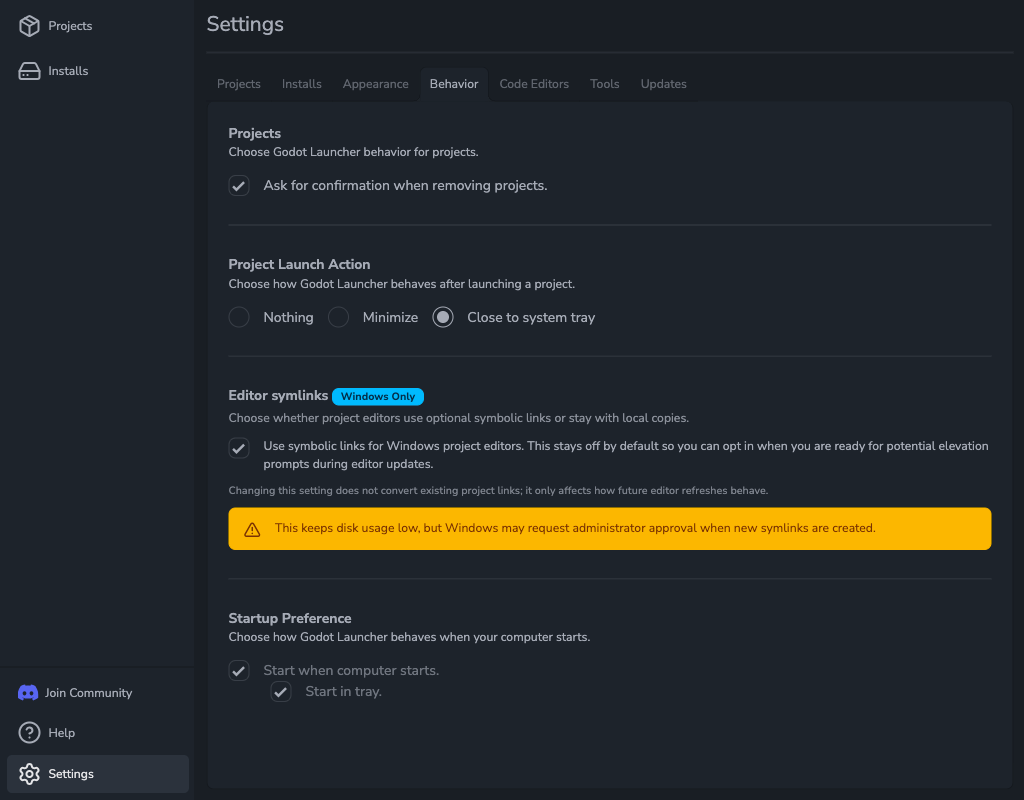1024x800 pixels.
Task: Toggle Start when computer starts checkbox
Action: [239, 671]
